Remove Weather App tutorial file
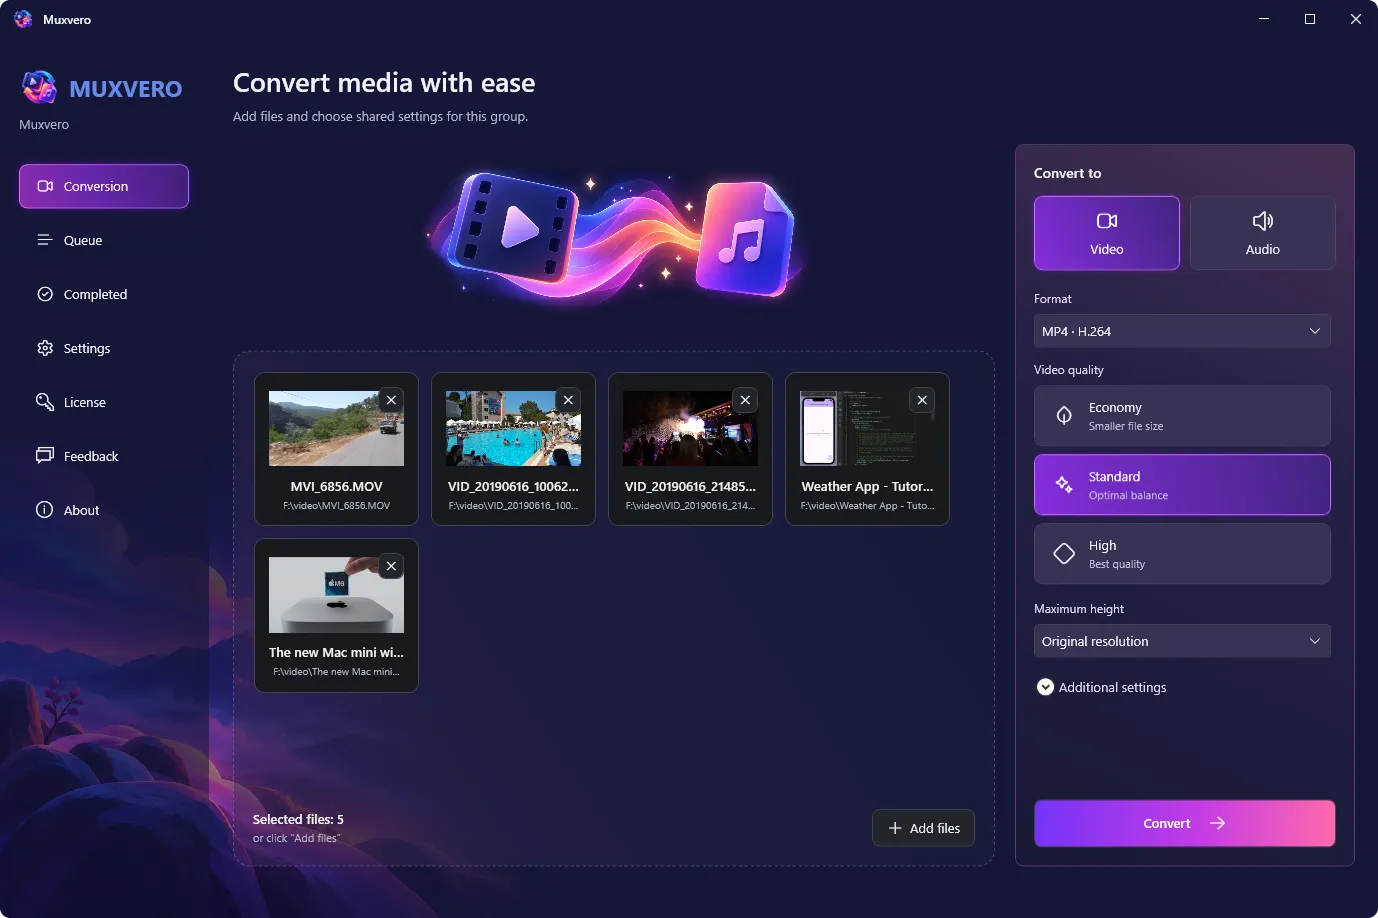Viewport: 1378px width, 918px height. pyautogui.click(x=922, y=400)
